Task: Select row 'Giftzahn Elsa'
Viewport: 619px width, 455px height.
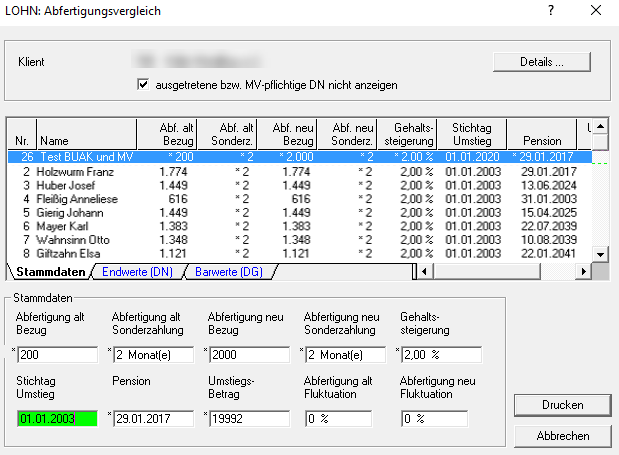Action: (300, 253)
